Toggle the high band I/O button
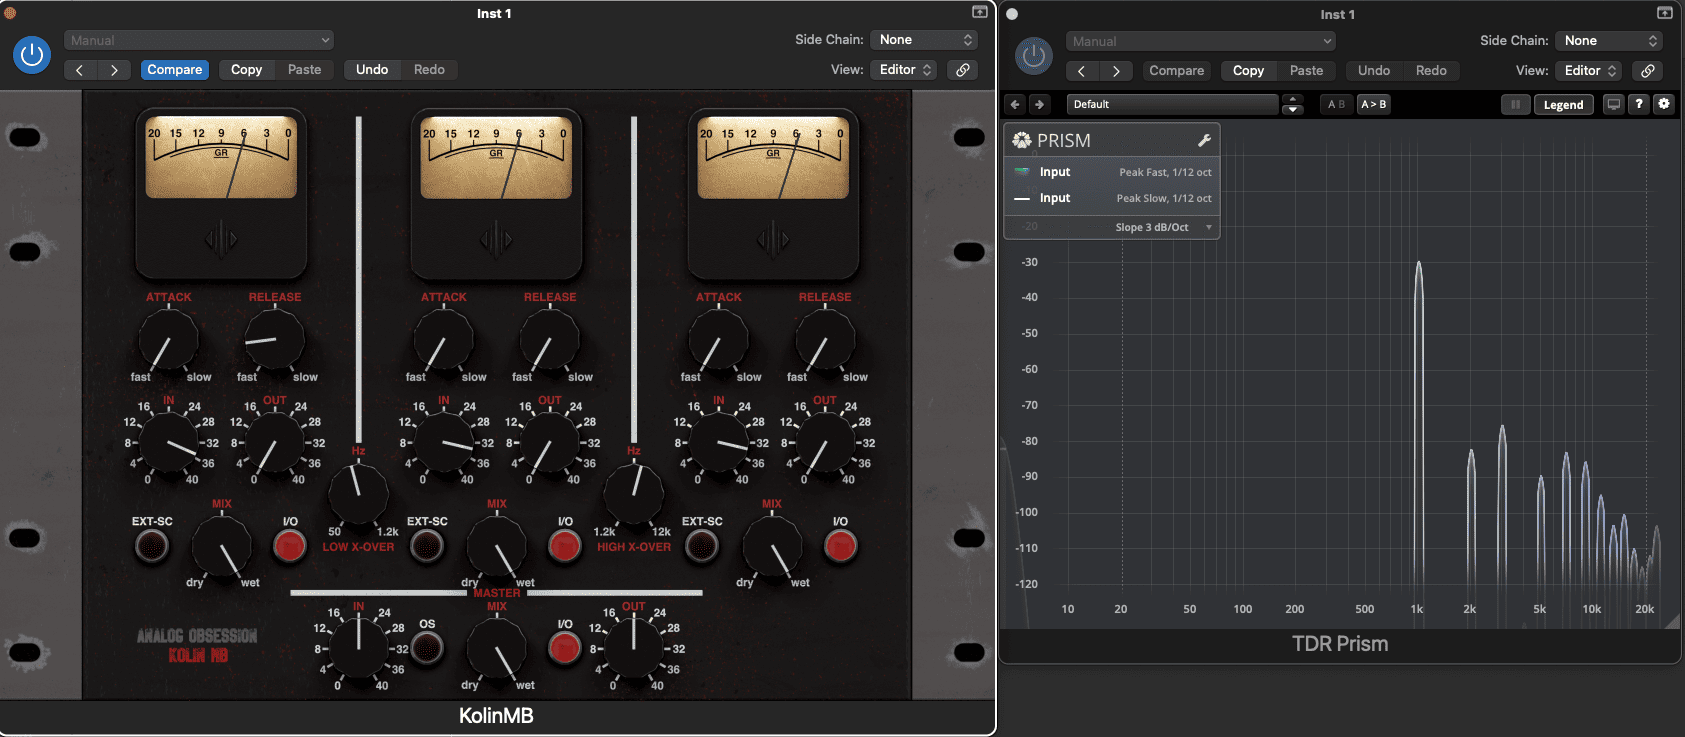The height and width of the screenshot is (737, 1685). click(x=840, y=546)
